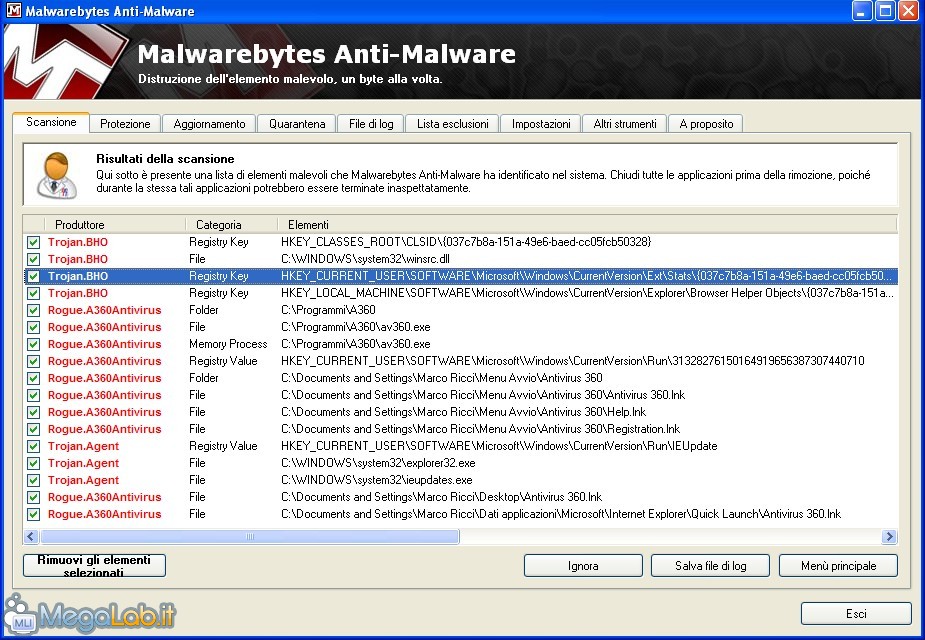Click the horizontal scrollbar right arrow

pyautogui.click(x=889, y=536)
